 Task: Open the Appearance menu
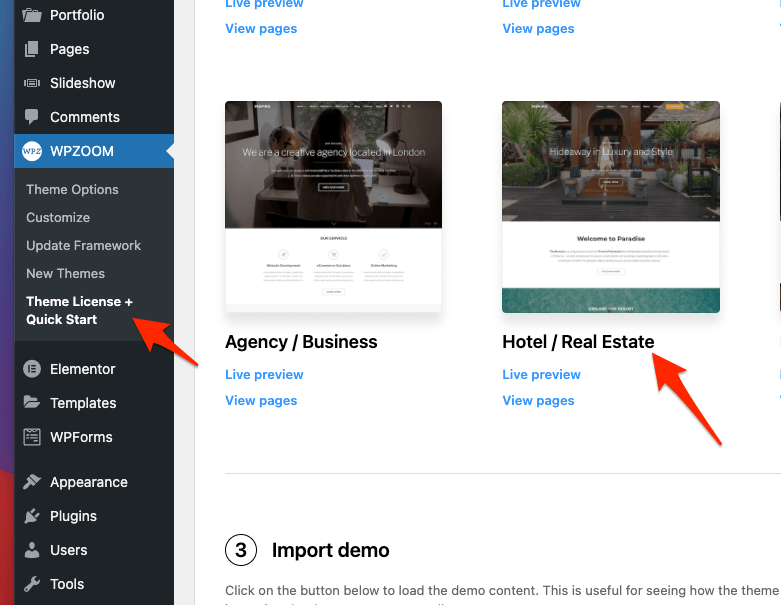pos(94,482)
